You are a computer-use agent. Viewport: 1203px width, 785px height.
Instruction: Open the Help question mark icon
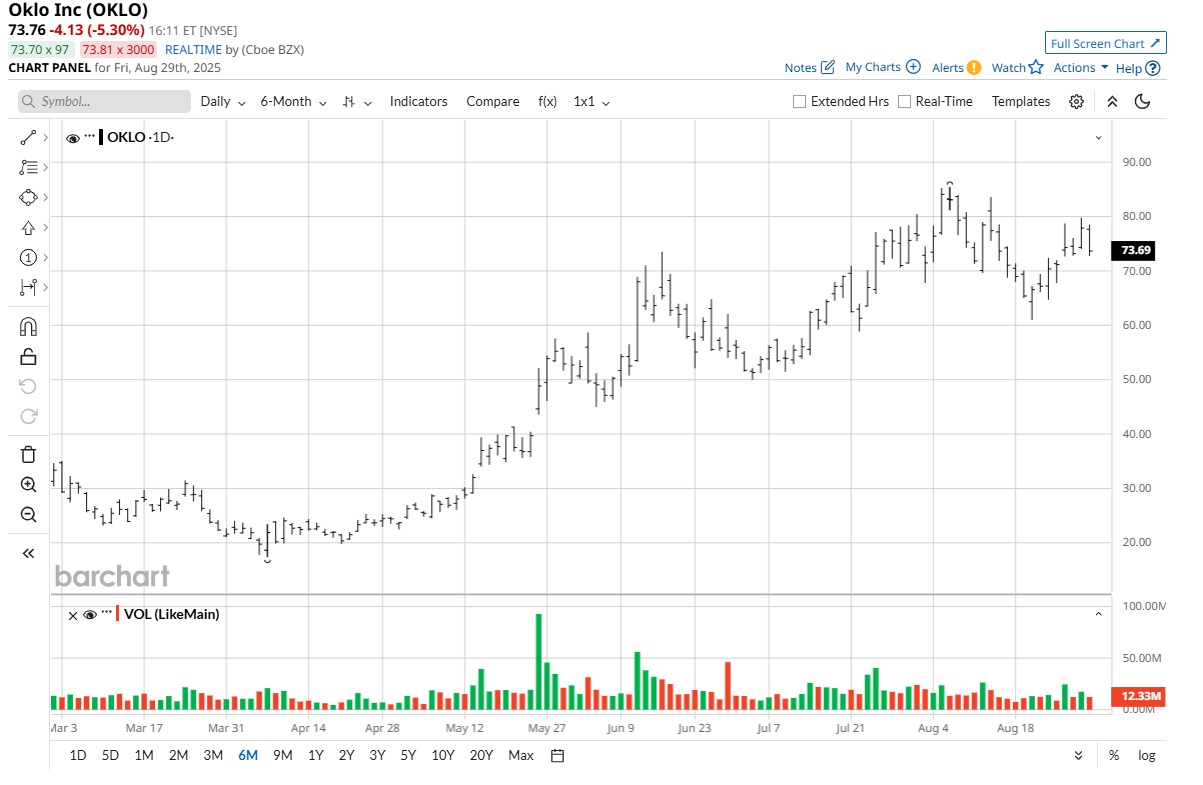[1152, 68]
